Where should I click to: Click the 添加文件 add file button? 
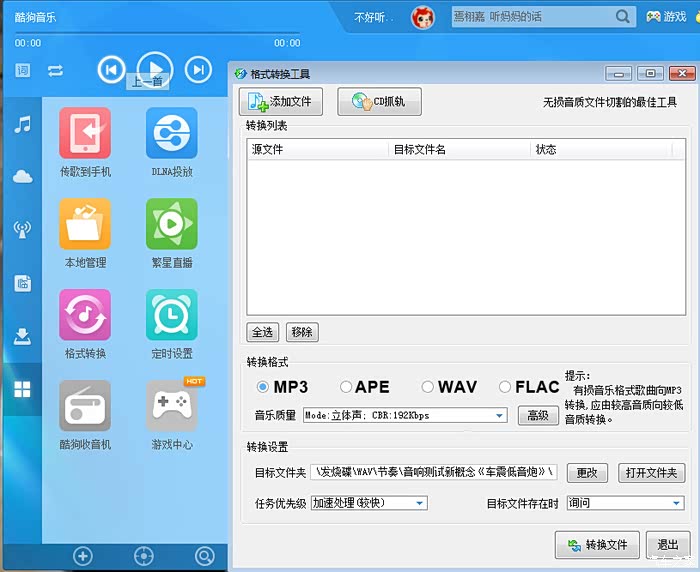[x=281, y=101]
